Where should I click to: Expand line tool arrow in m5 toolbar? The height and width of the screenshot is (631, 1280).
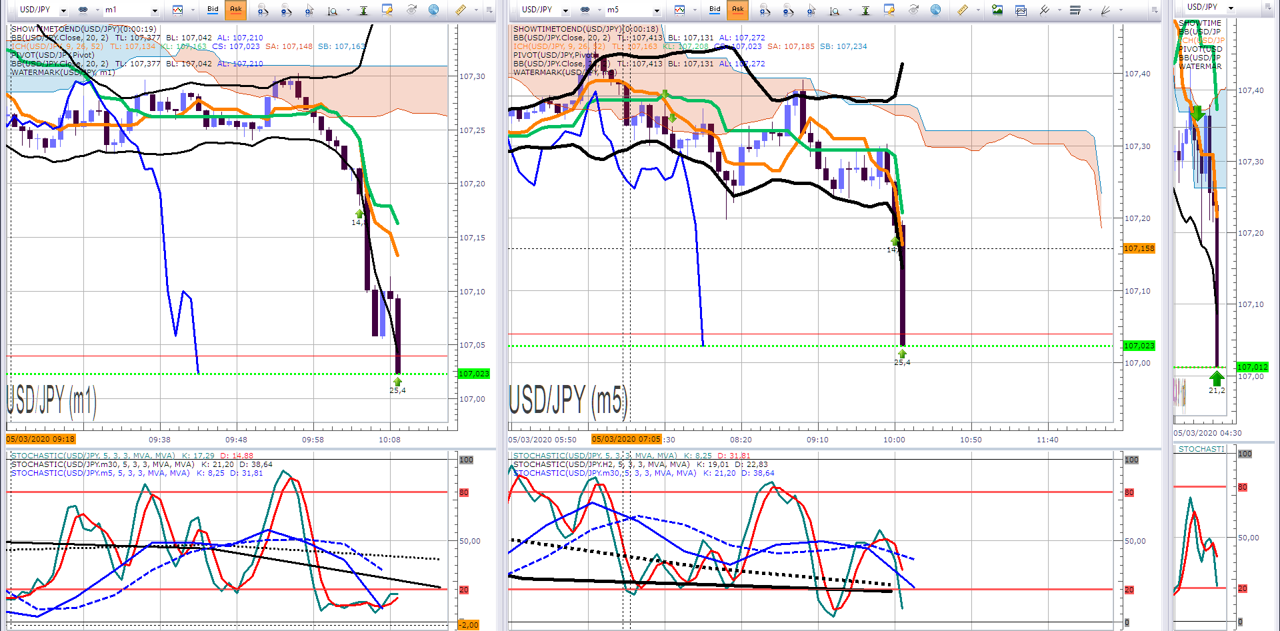(x=1060, y=10)
